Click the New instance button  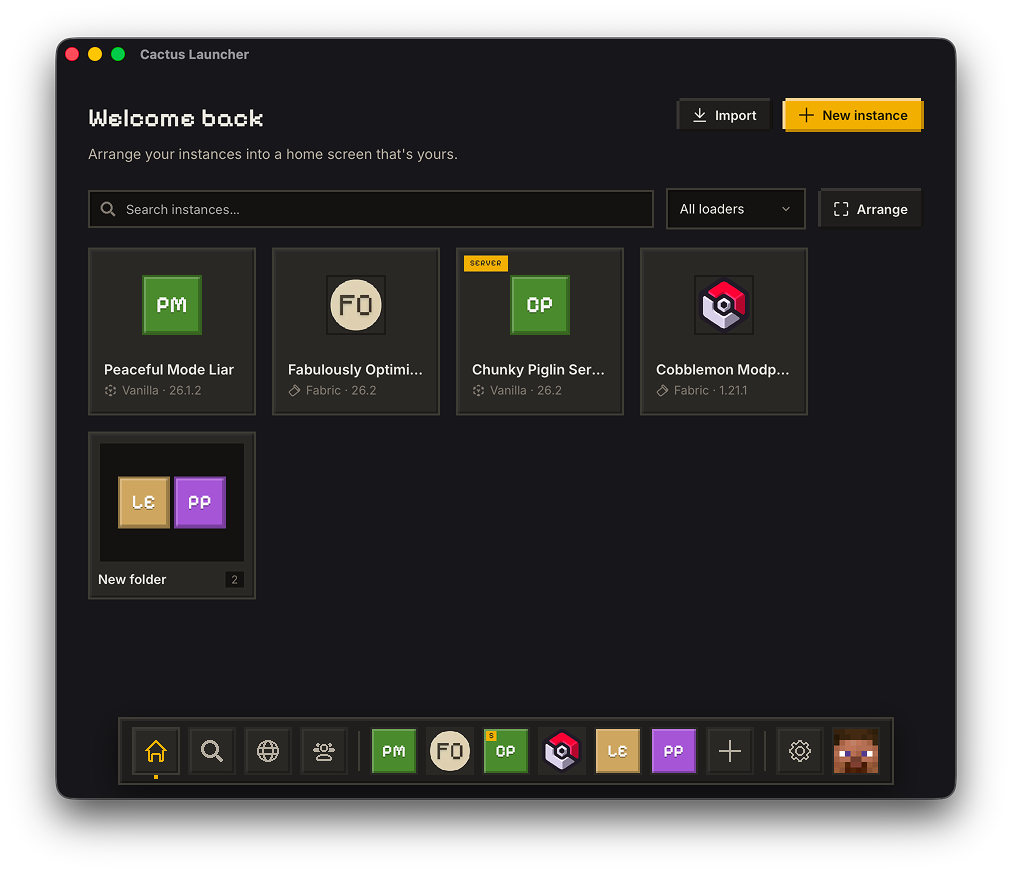point(853,115)
